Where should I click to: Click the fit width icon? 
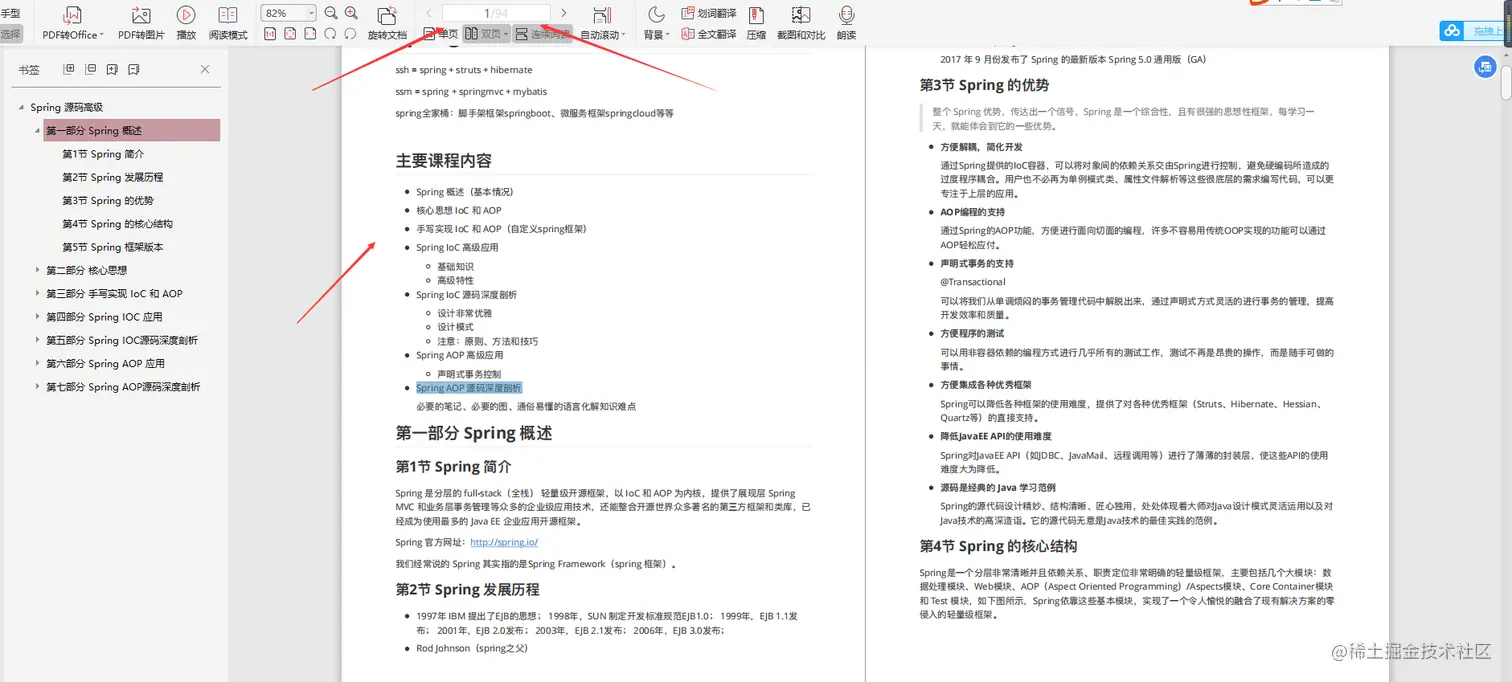[x=310, y=34]
